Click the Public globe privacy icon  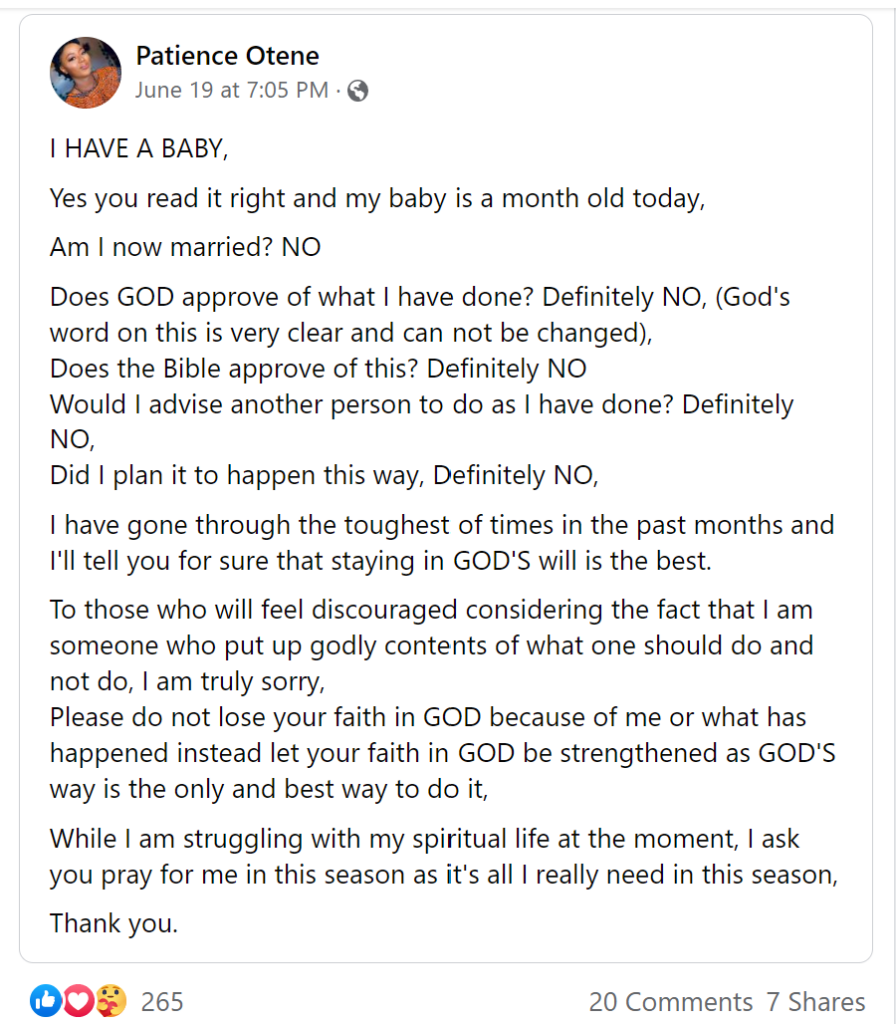tap(358, 91)
